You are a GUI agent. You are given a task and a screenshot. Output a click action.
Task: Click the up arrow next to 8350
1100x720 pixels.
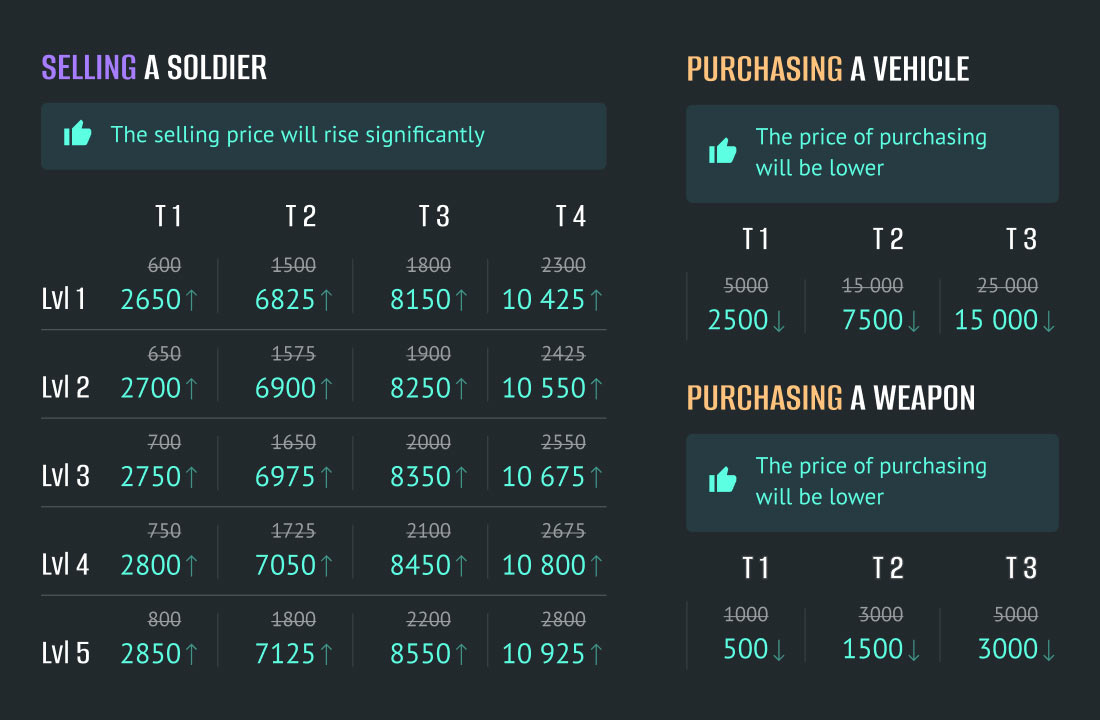click(461, 478)
